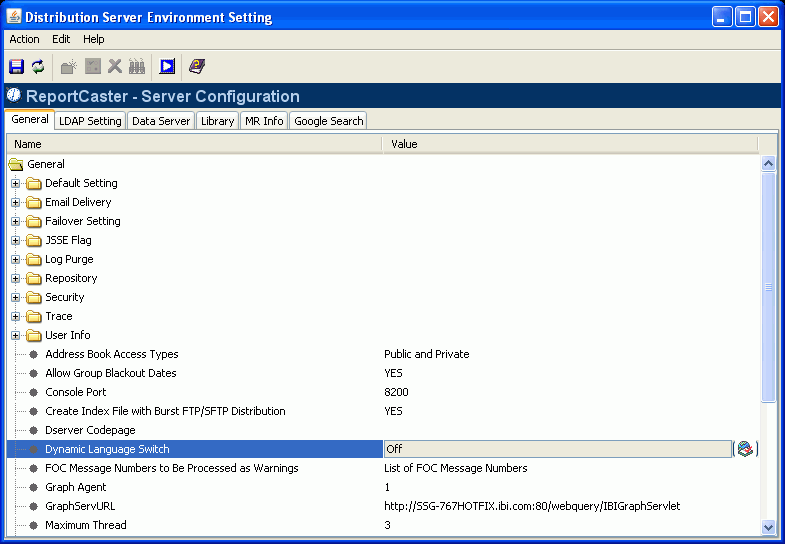The image size is (785, 544).
Task: Click the grayed square toolbar icon left of the X
Action: click(x=93, y=66)
